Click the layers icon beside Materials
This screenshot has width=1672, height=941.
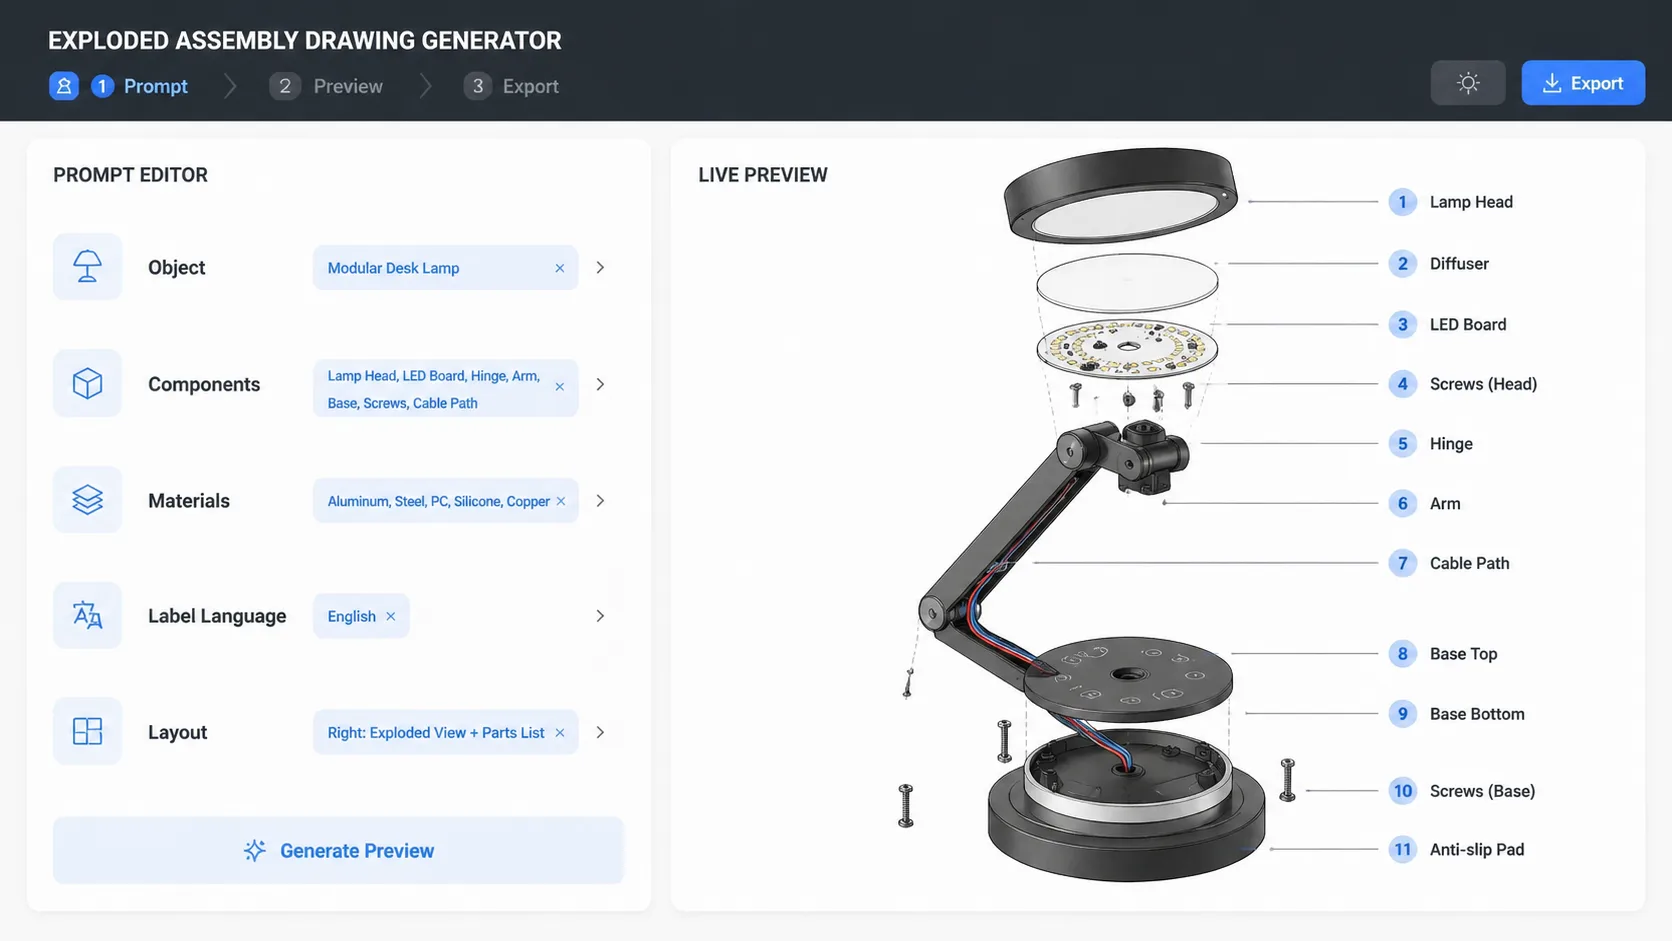(x=87, y=500)
